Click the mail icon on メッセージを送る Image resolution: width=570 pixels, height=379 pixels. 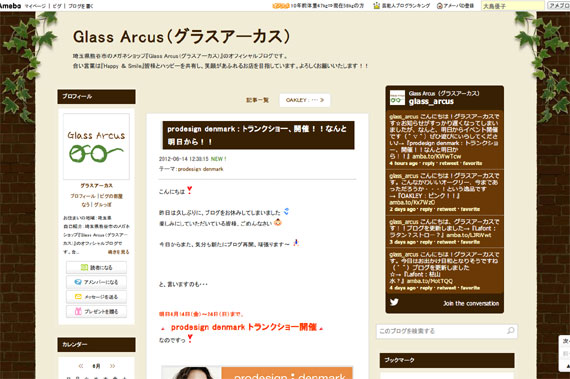(x=78, y=297)
